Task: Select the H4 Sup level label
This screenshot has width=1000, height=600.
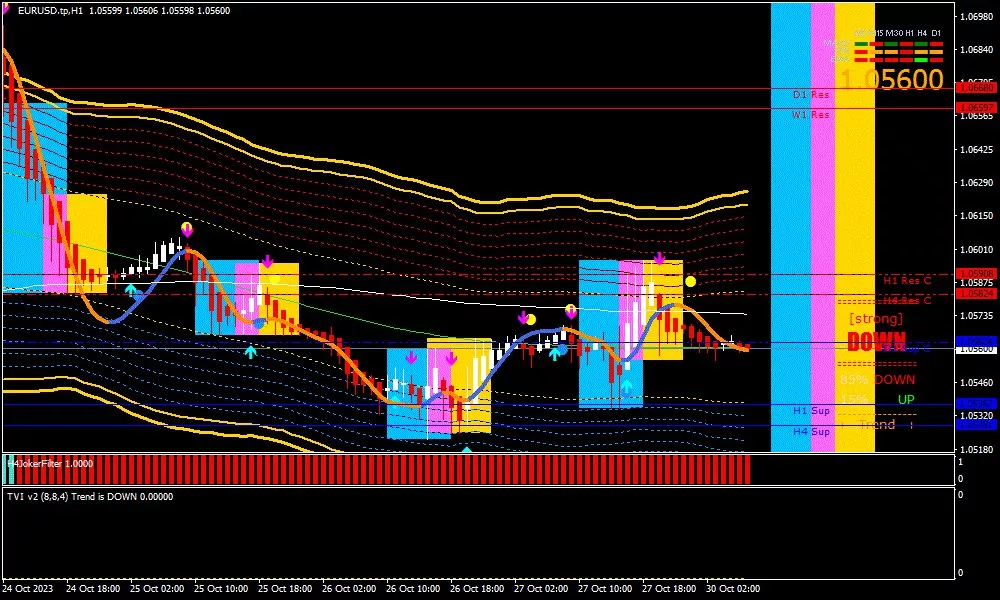Action: (x=811, y=432)
